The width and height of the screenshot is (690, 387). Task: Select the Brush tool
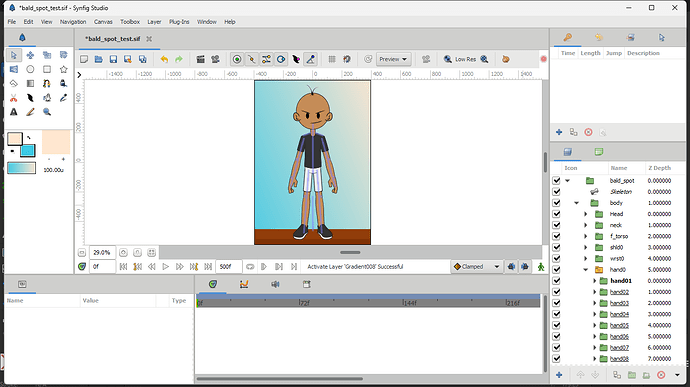(x=30, y=112)
